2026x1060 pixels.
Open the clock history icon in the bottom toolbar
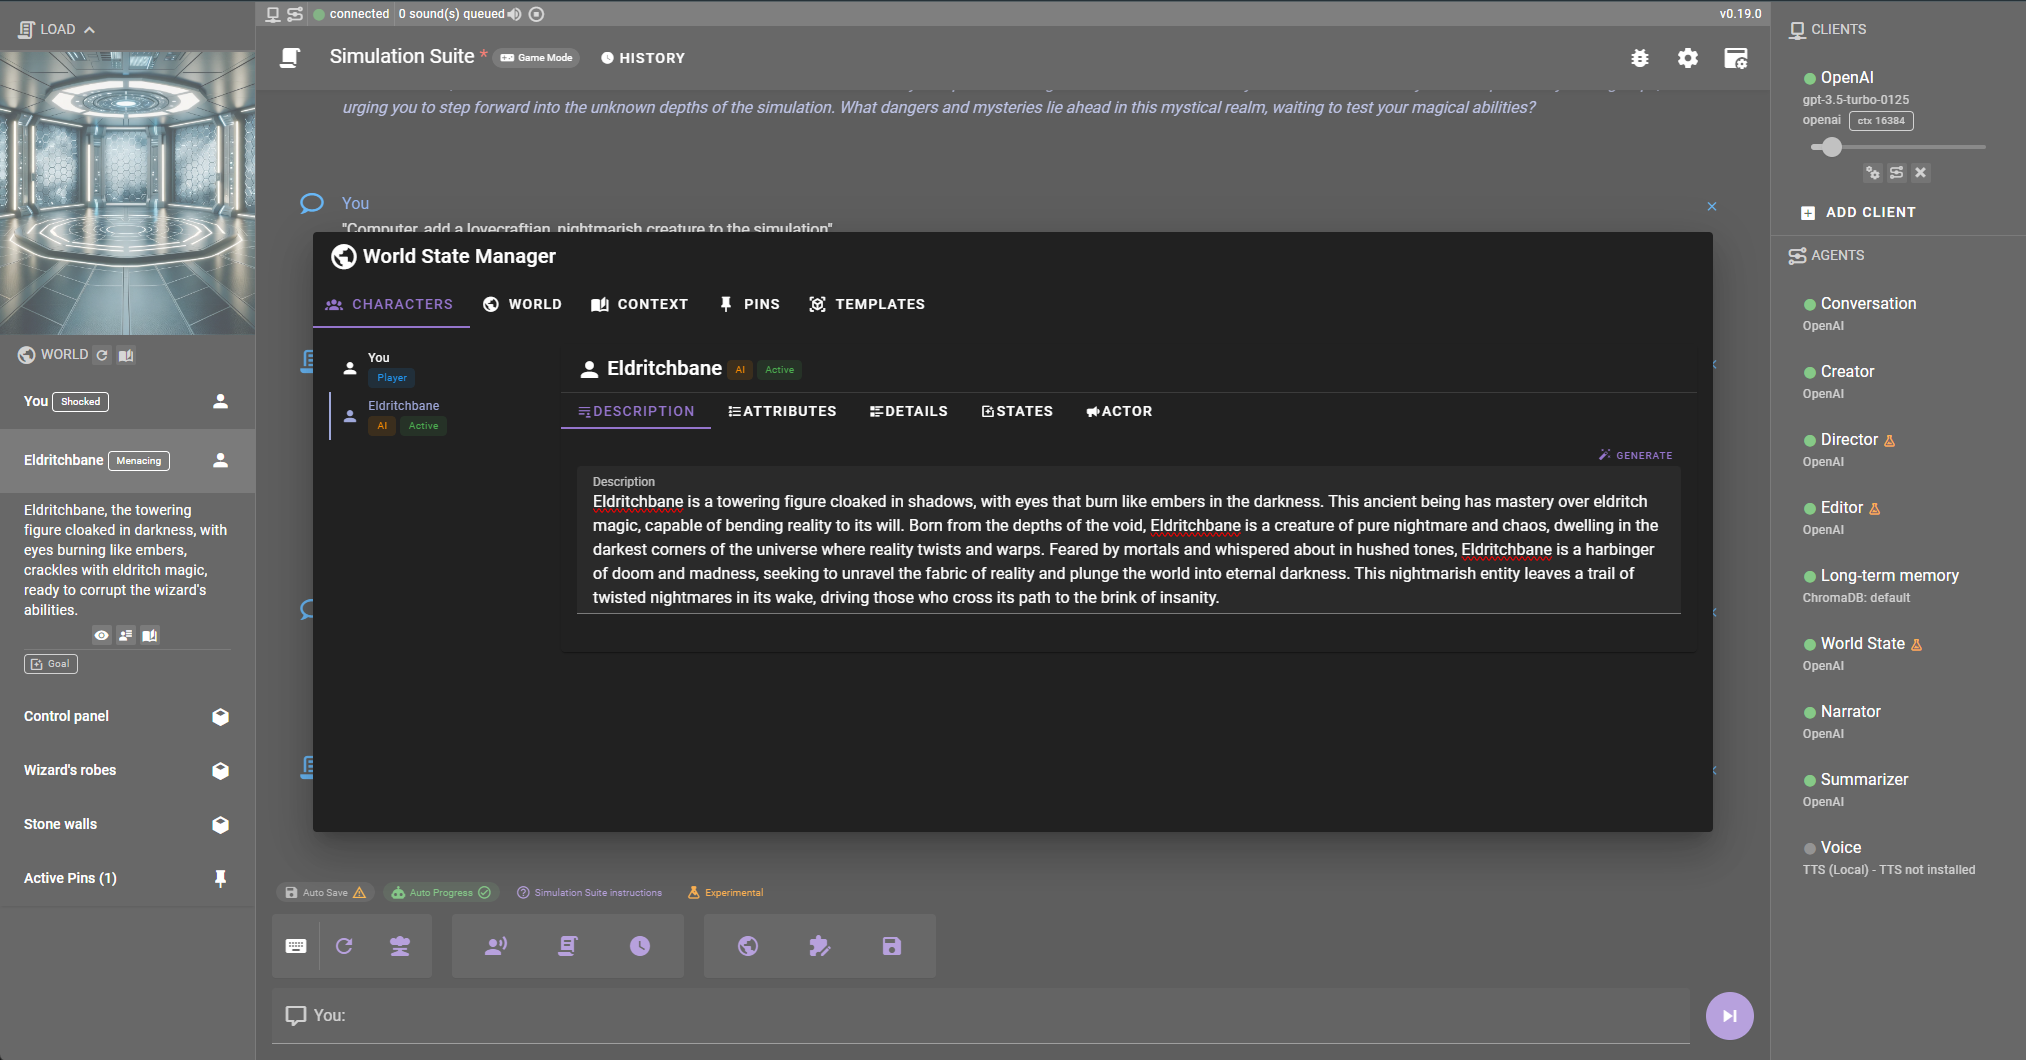tap(641, 945)
